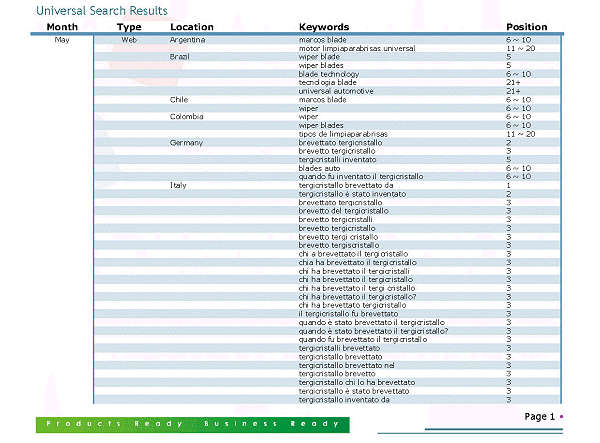Click the Germany location cell
600x443 pixels.
[186, 143]
